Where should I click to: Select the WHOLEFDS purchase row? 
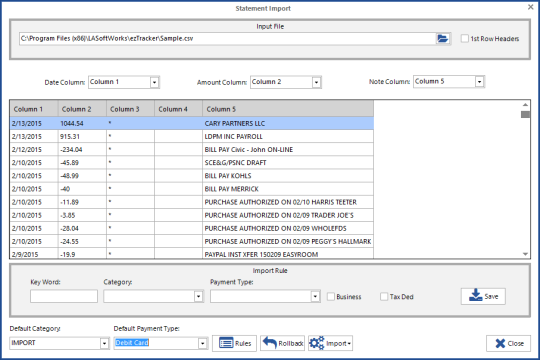(x=192, y=228)
